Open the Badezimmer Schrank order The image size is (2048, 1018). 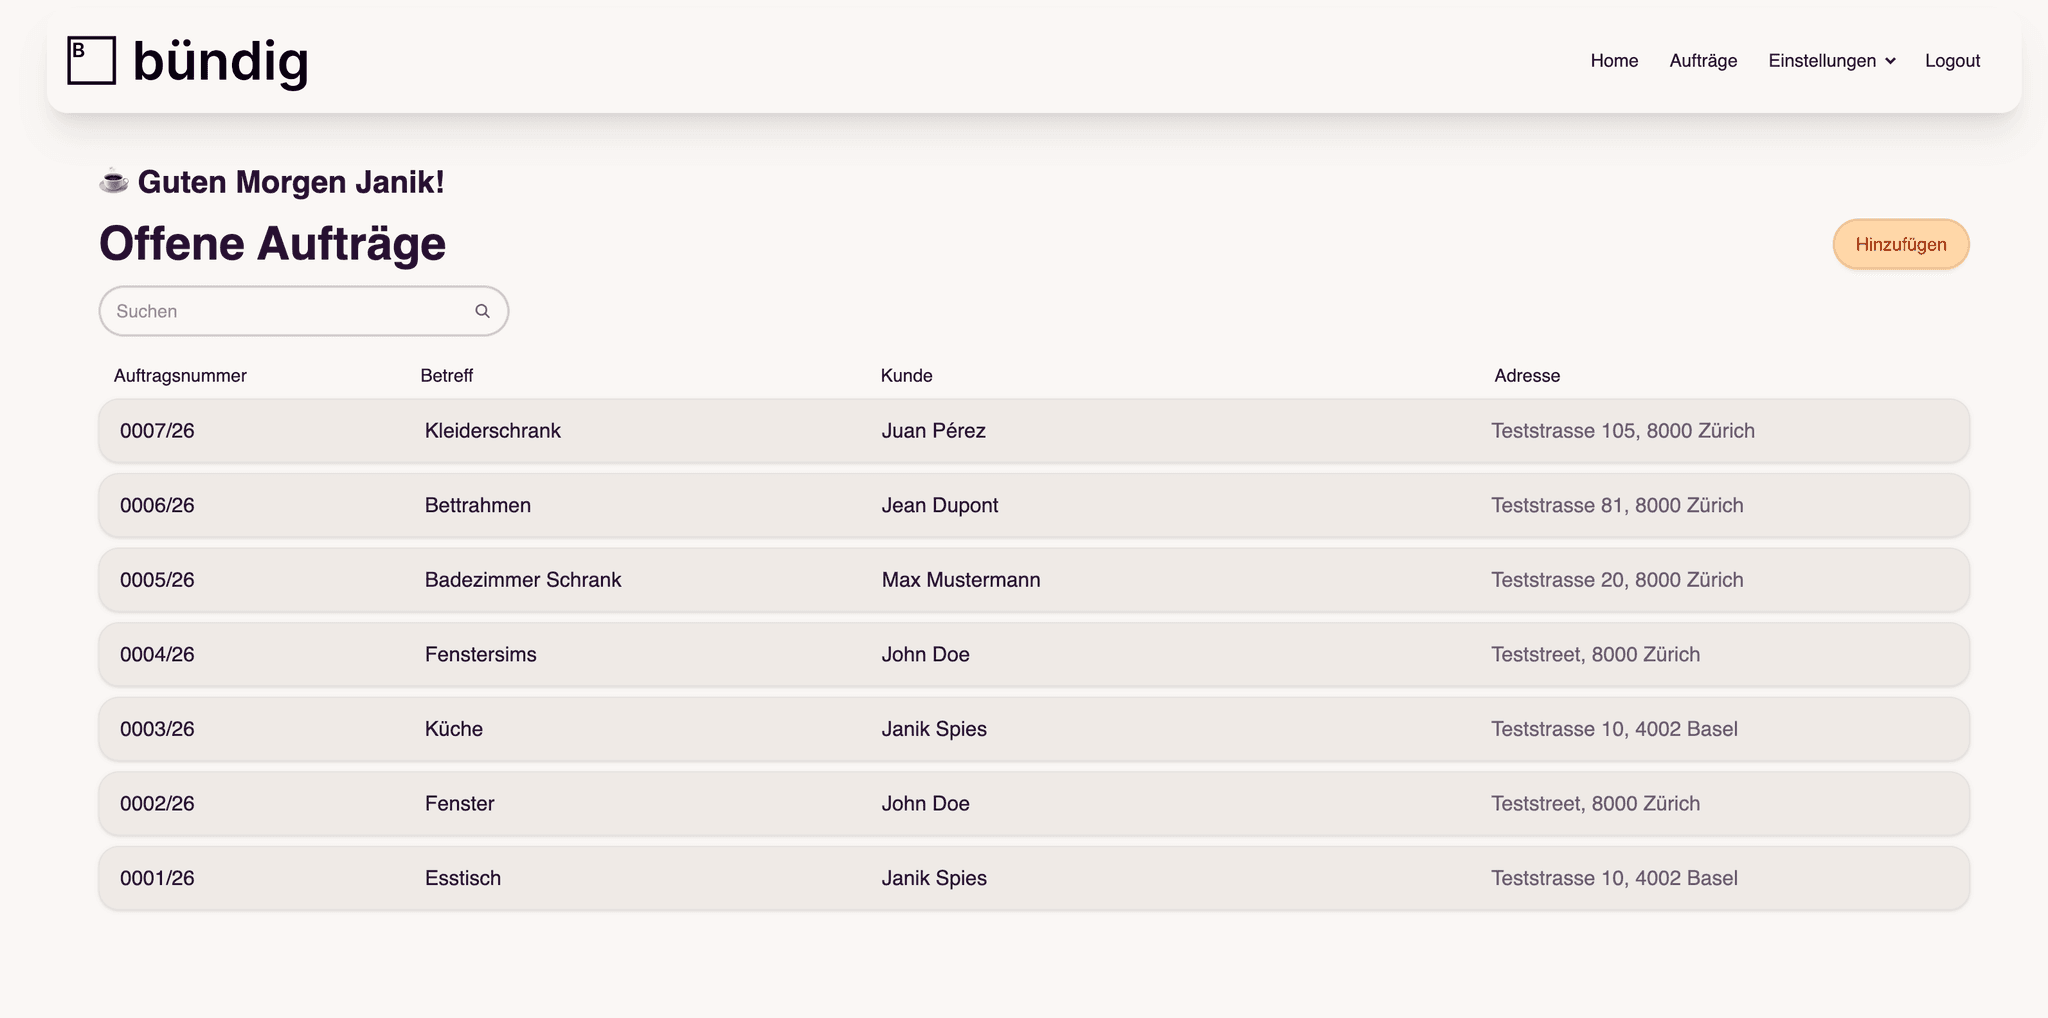tap(1033, 580)
